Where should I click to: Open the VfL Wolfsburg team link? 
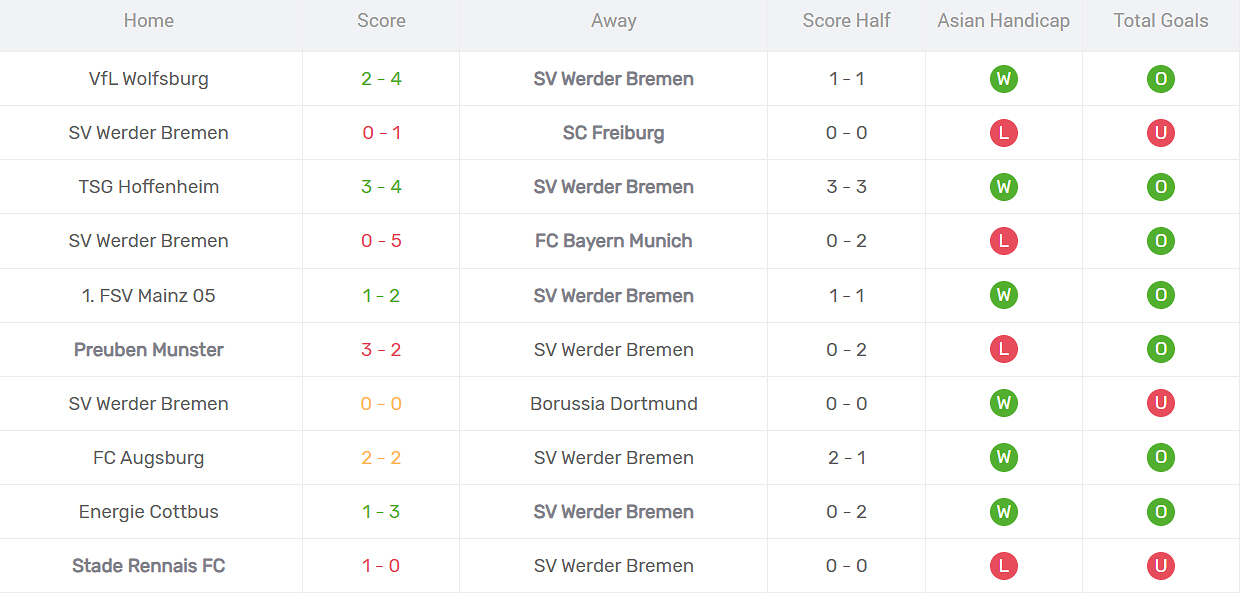[x=149, y=79]
